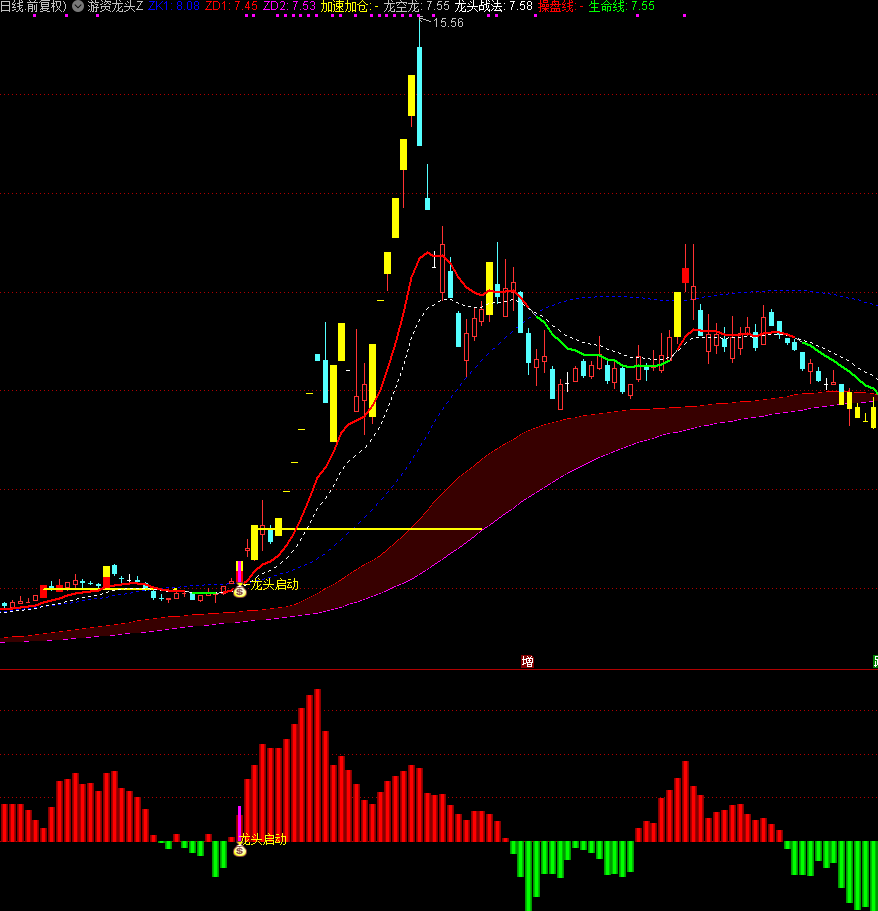Click the tallest red histogram bar in lower panel
Image resolution: width=878 pixels, height=911 pixels.
click(317, 765)
